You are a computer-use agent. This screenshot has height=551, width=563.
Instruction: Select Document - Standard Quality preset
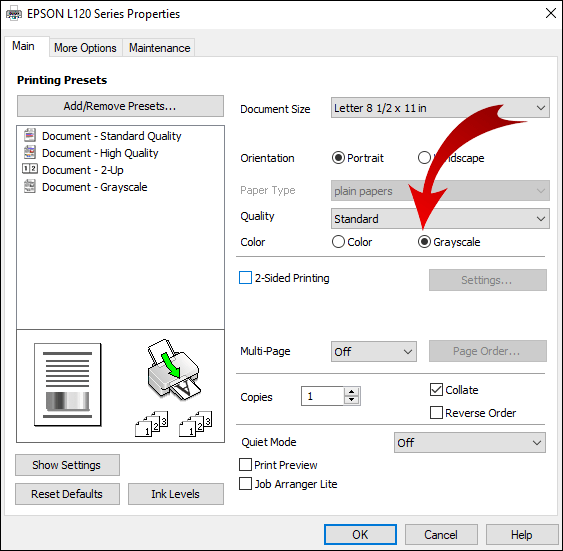111,136
